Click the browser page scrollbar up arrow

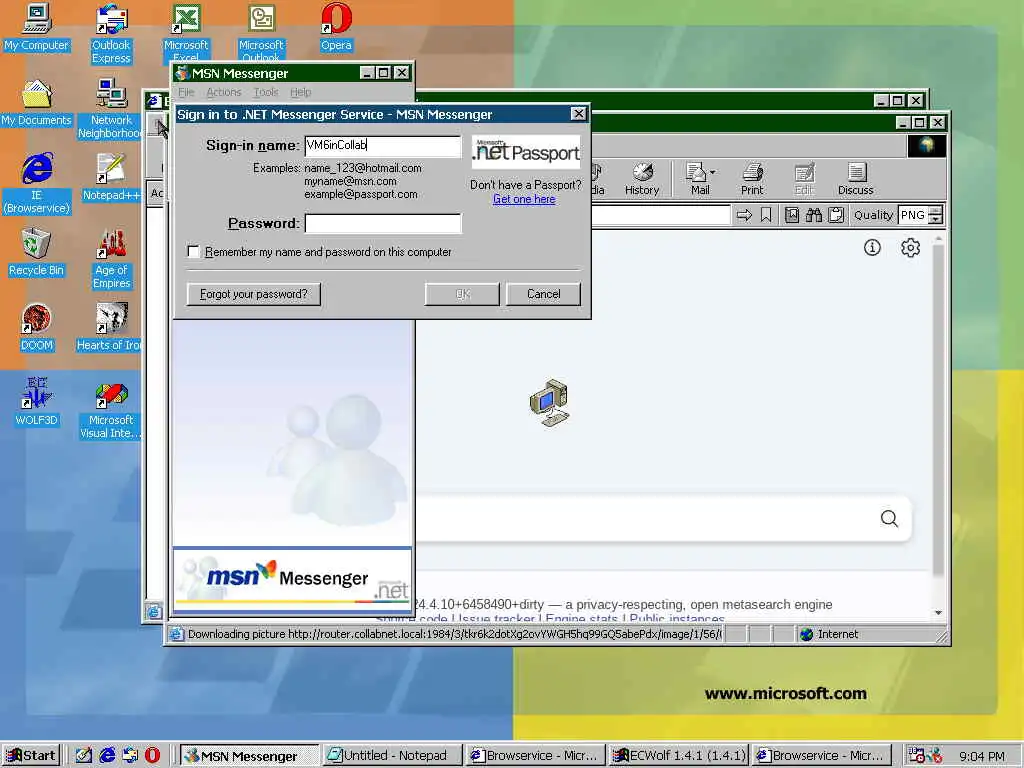(x=938, y=240)
